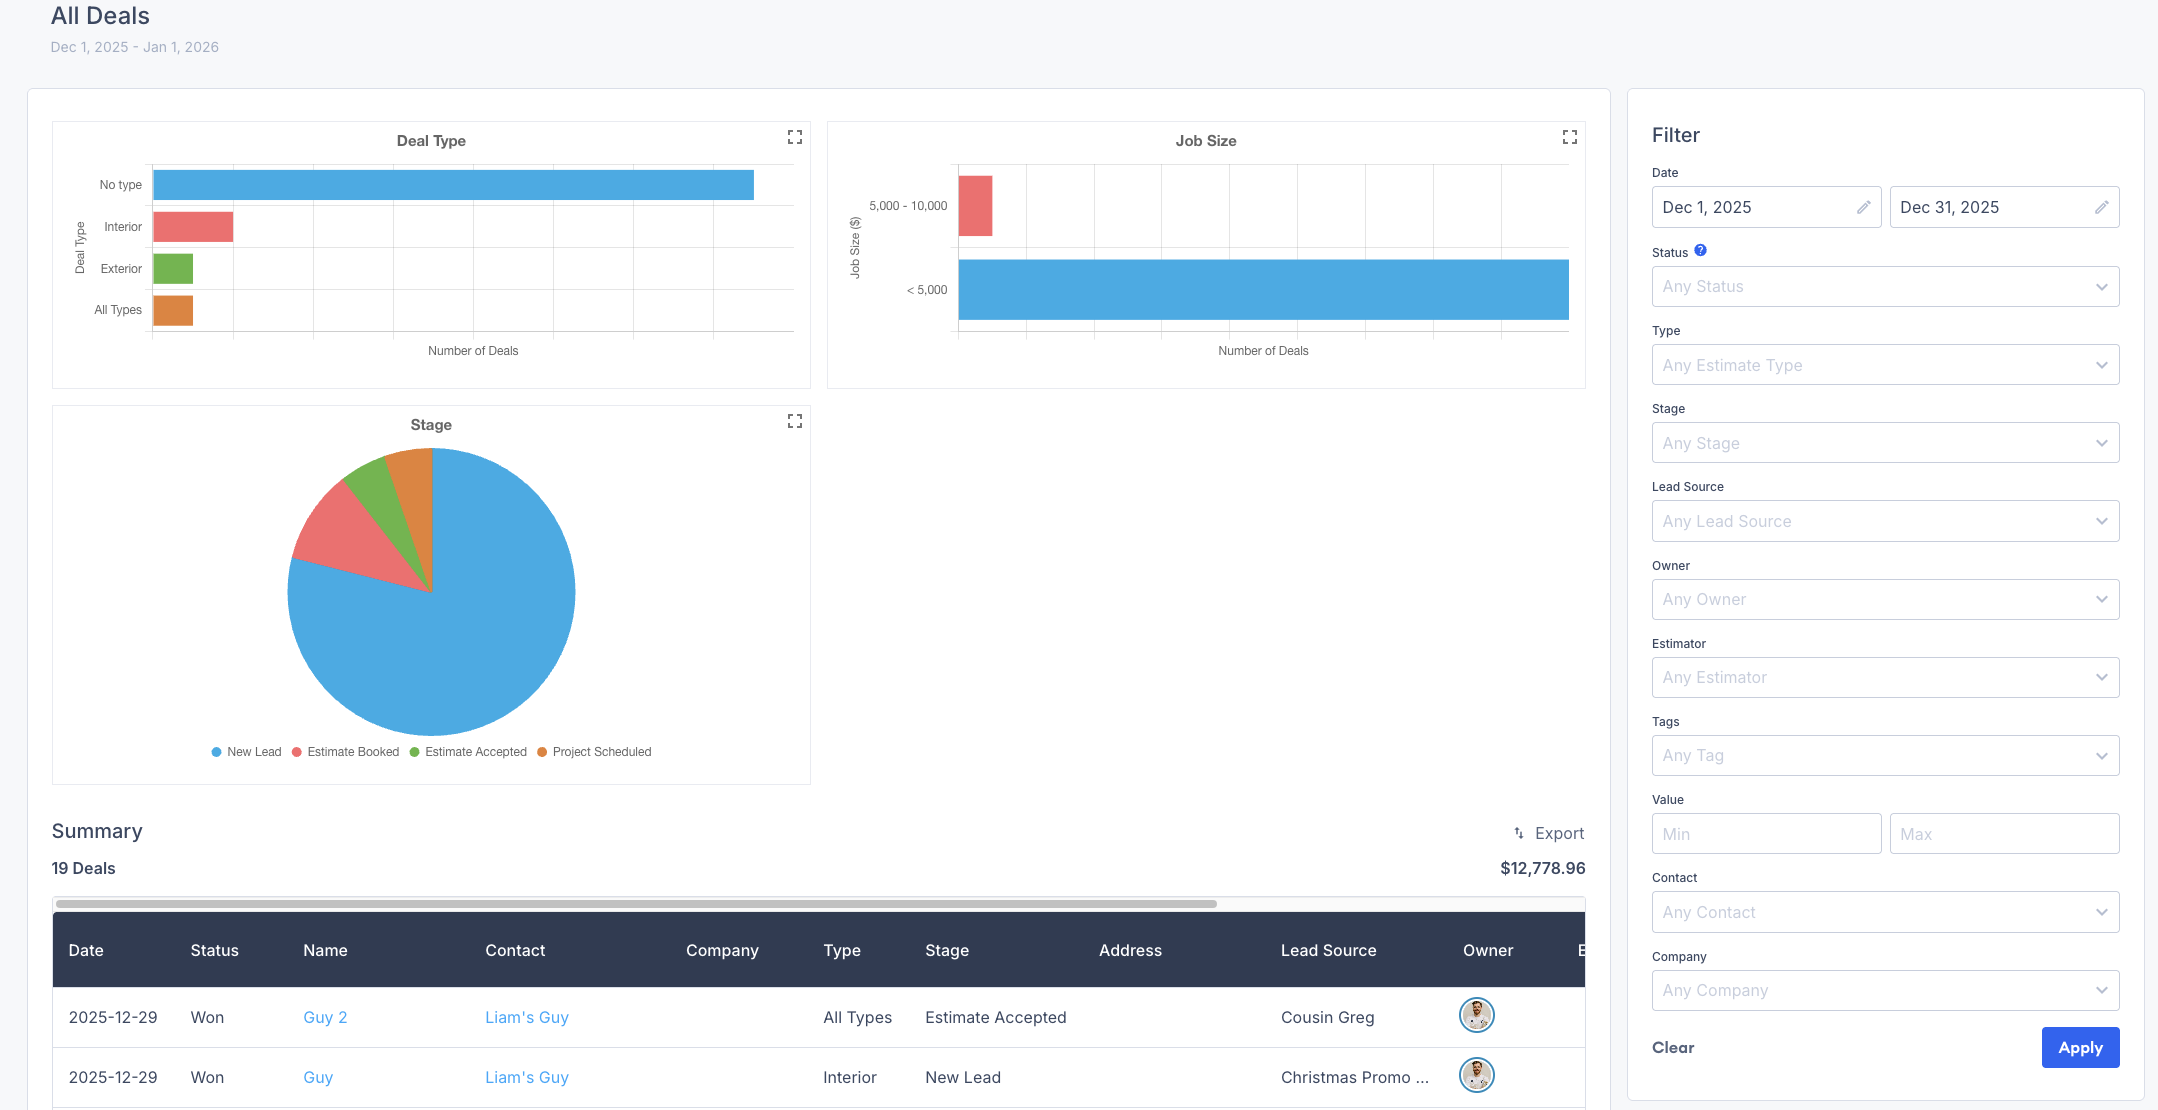Open the Any Company dropdown
Screen dimensions: 2158x1110
click(1885, 990)
